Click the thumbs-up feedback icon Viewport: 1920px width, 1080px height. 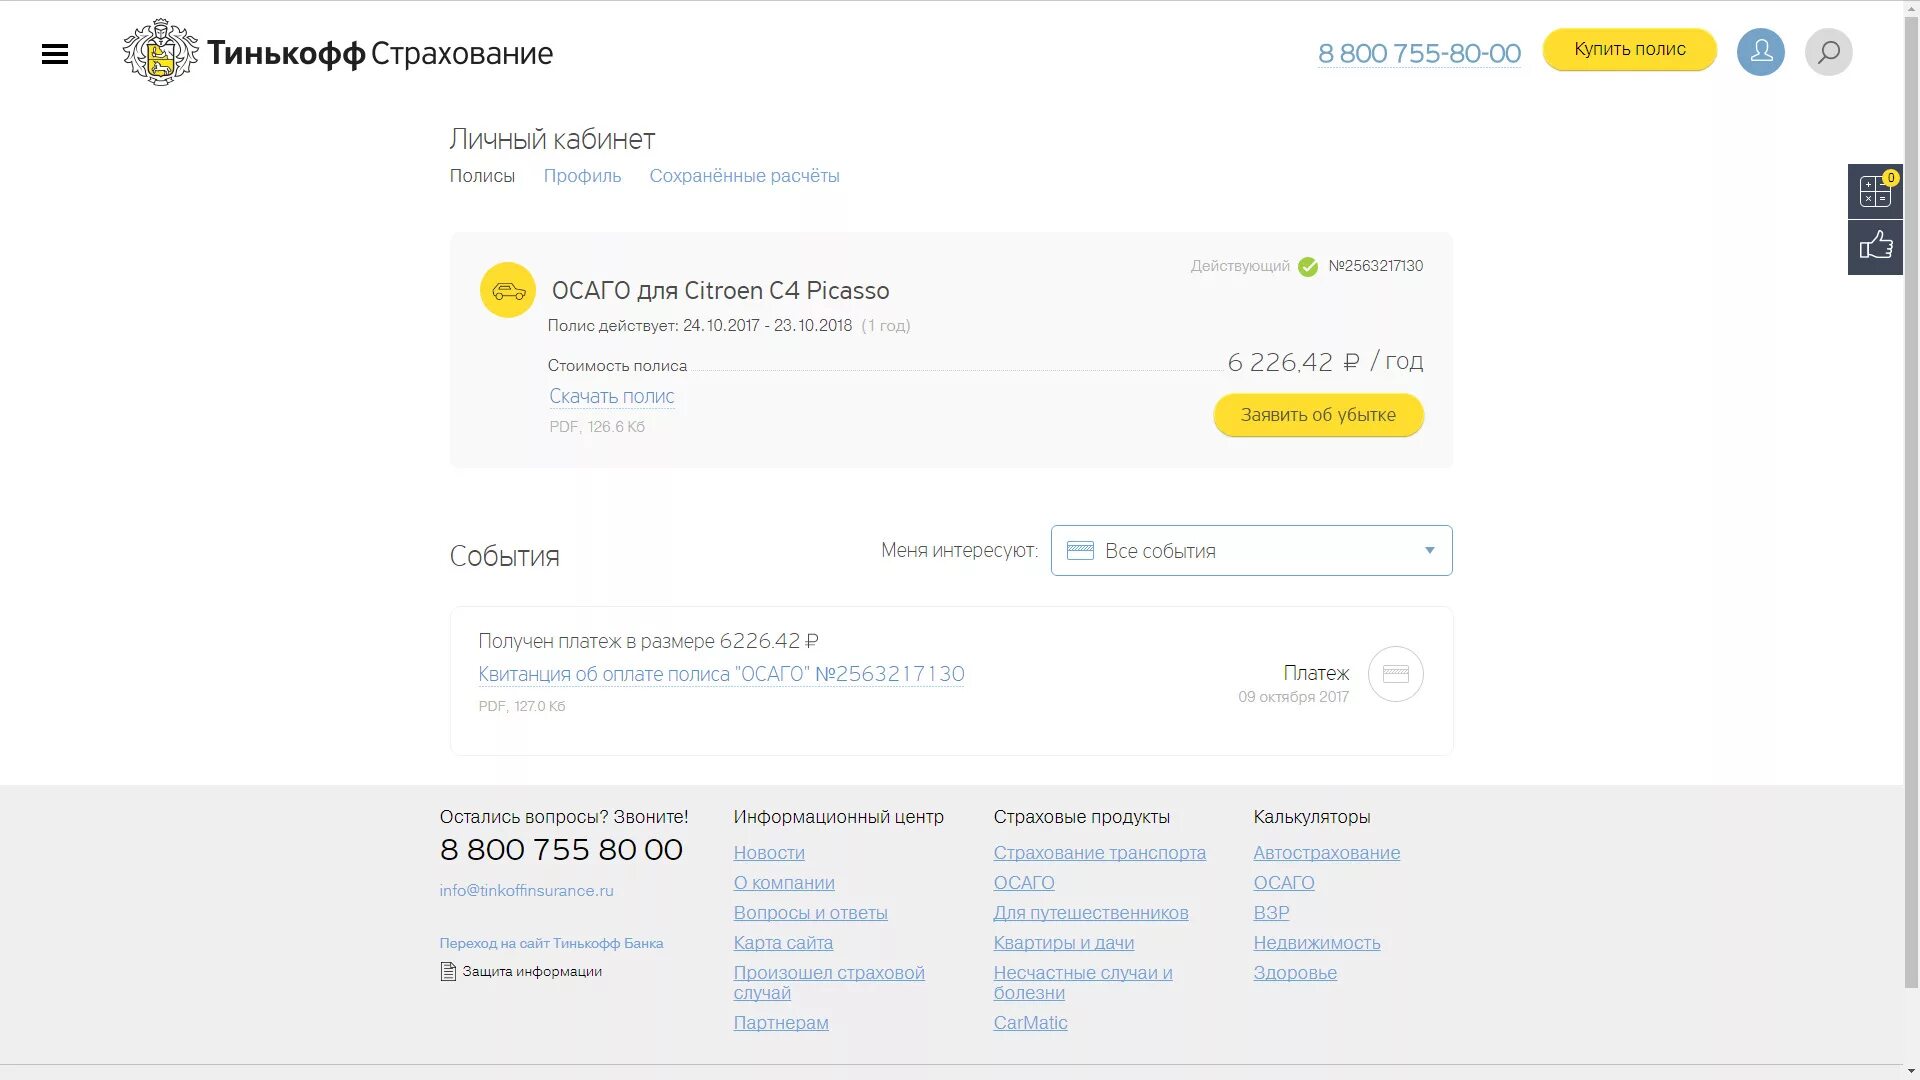click(x=1875, y=246)
